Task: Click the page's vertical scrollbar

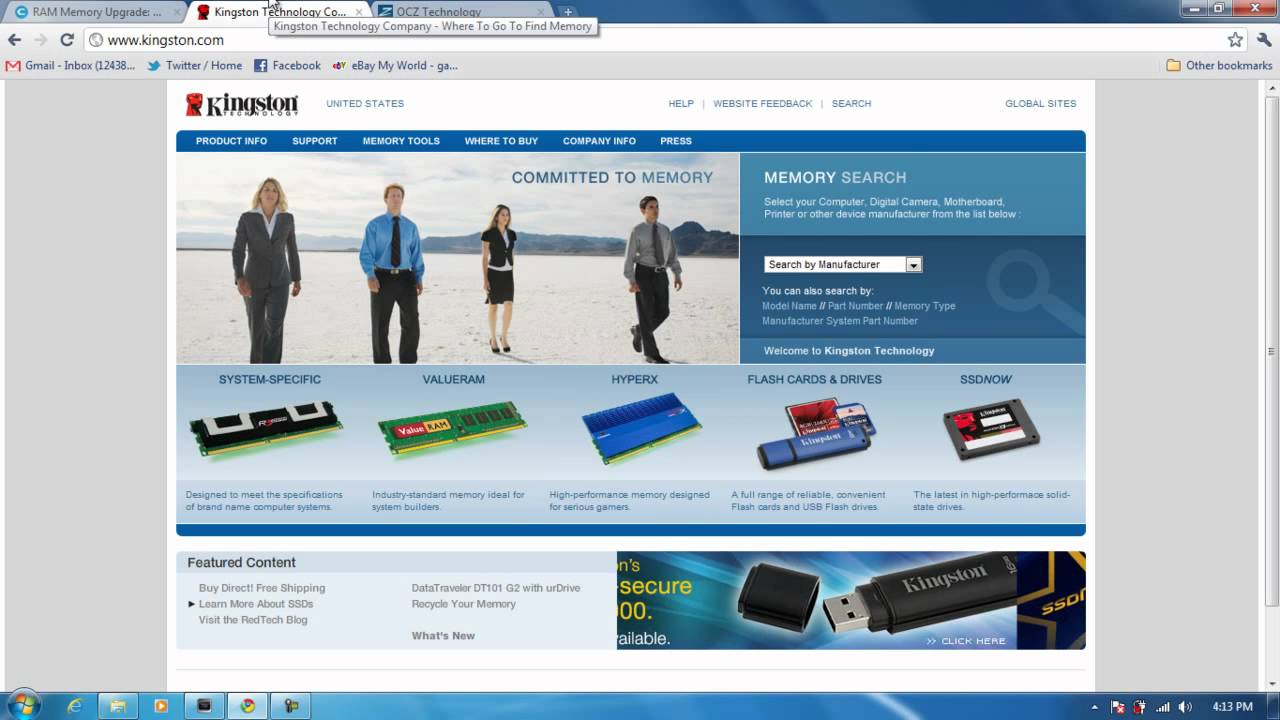Action: coord(1272,350)
